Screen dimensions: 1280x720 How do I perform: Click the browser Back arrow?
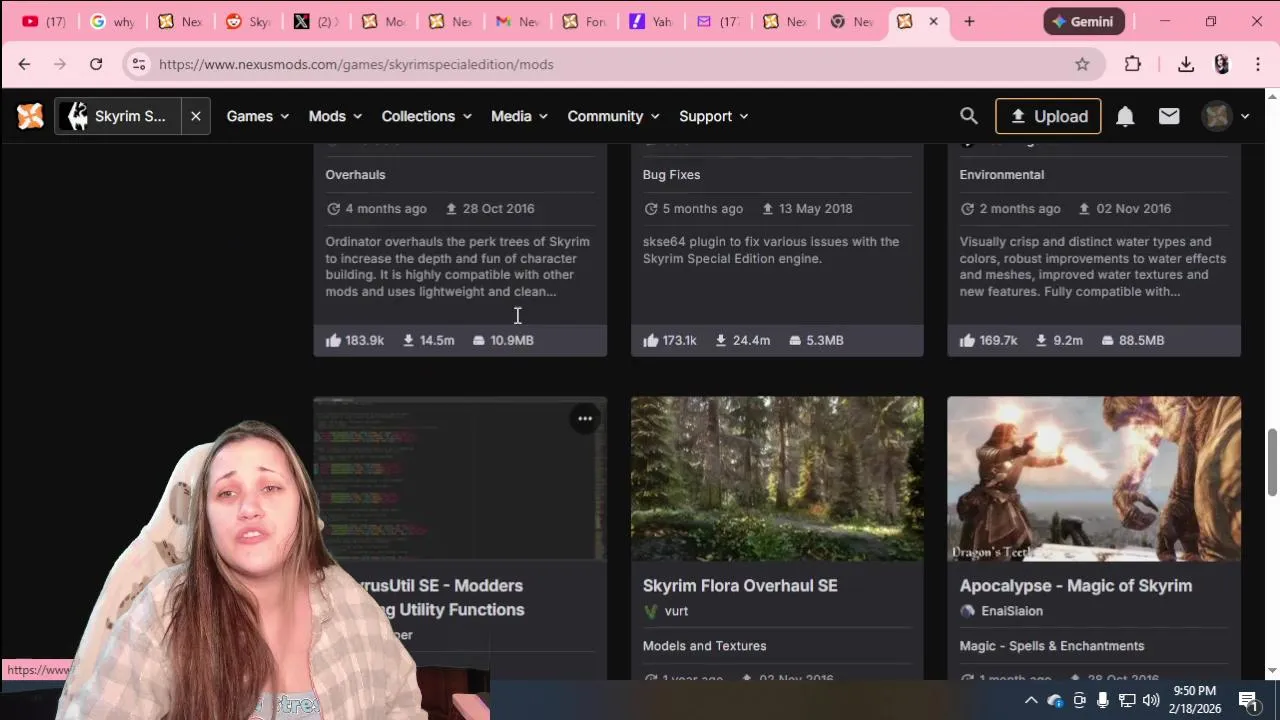(24, 64)
